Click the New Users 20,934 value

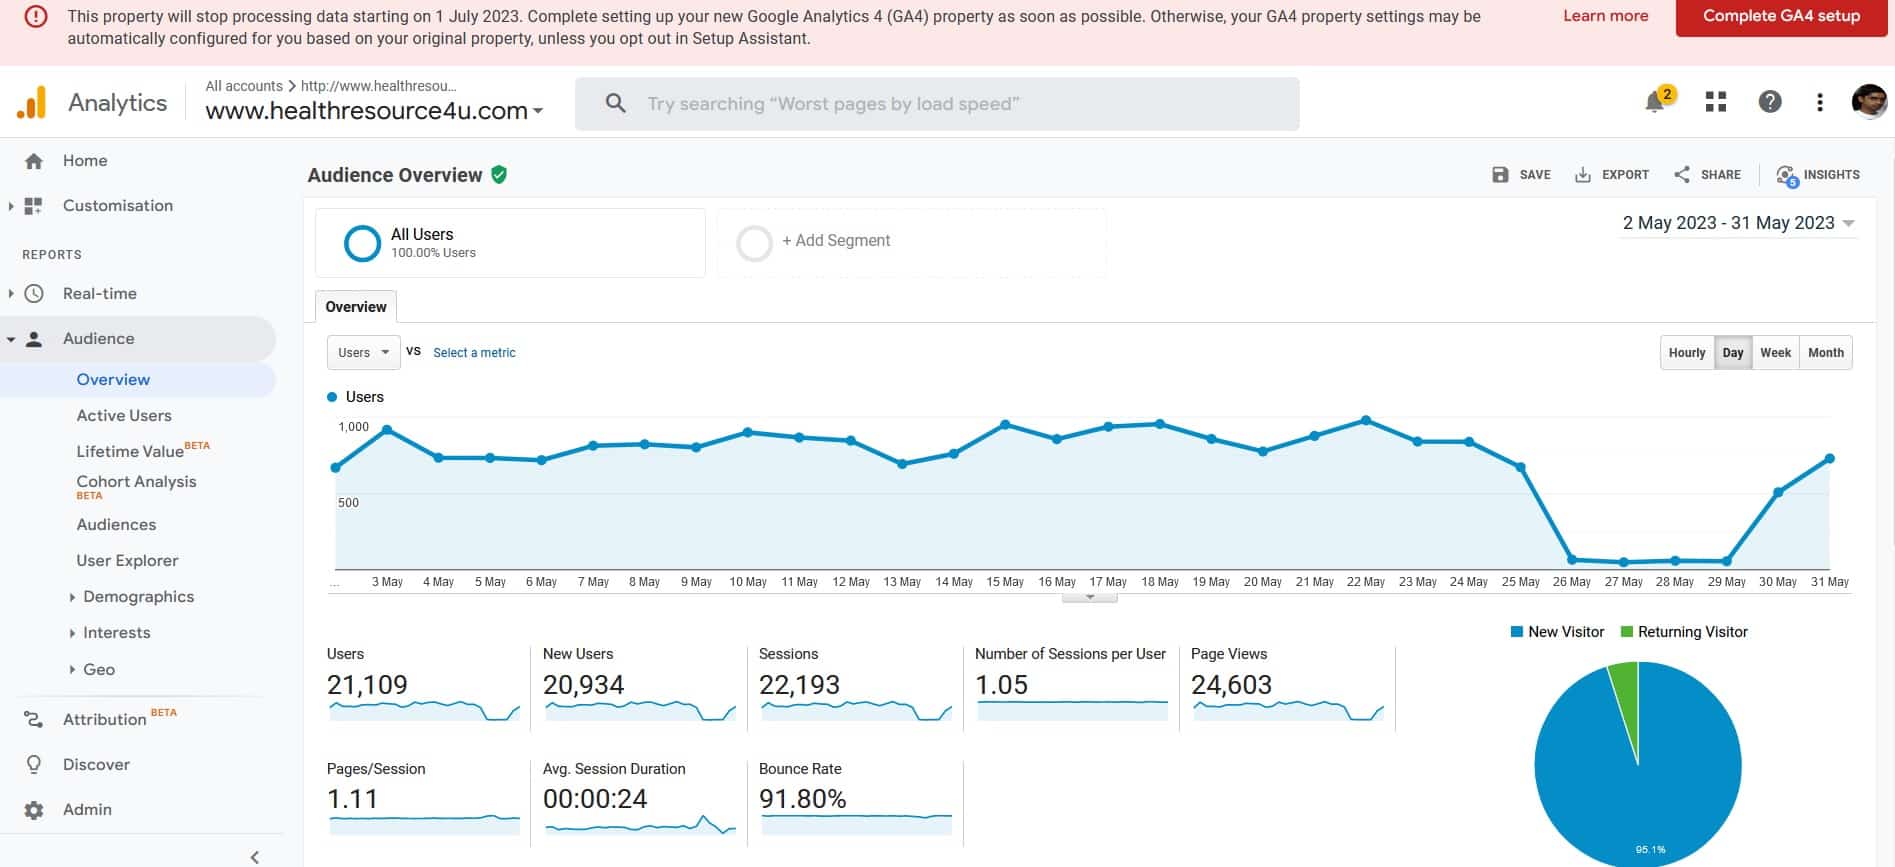tap(583, 685)
